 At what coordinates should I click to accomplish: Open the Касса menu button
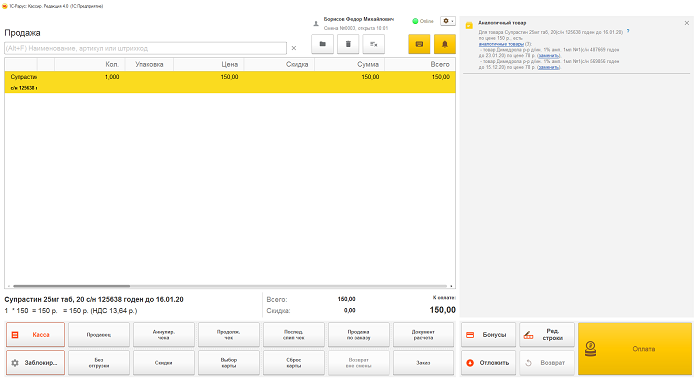[x=35, y=334]
